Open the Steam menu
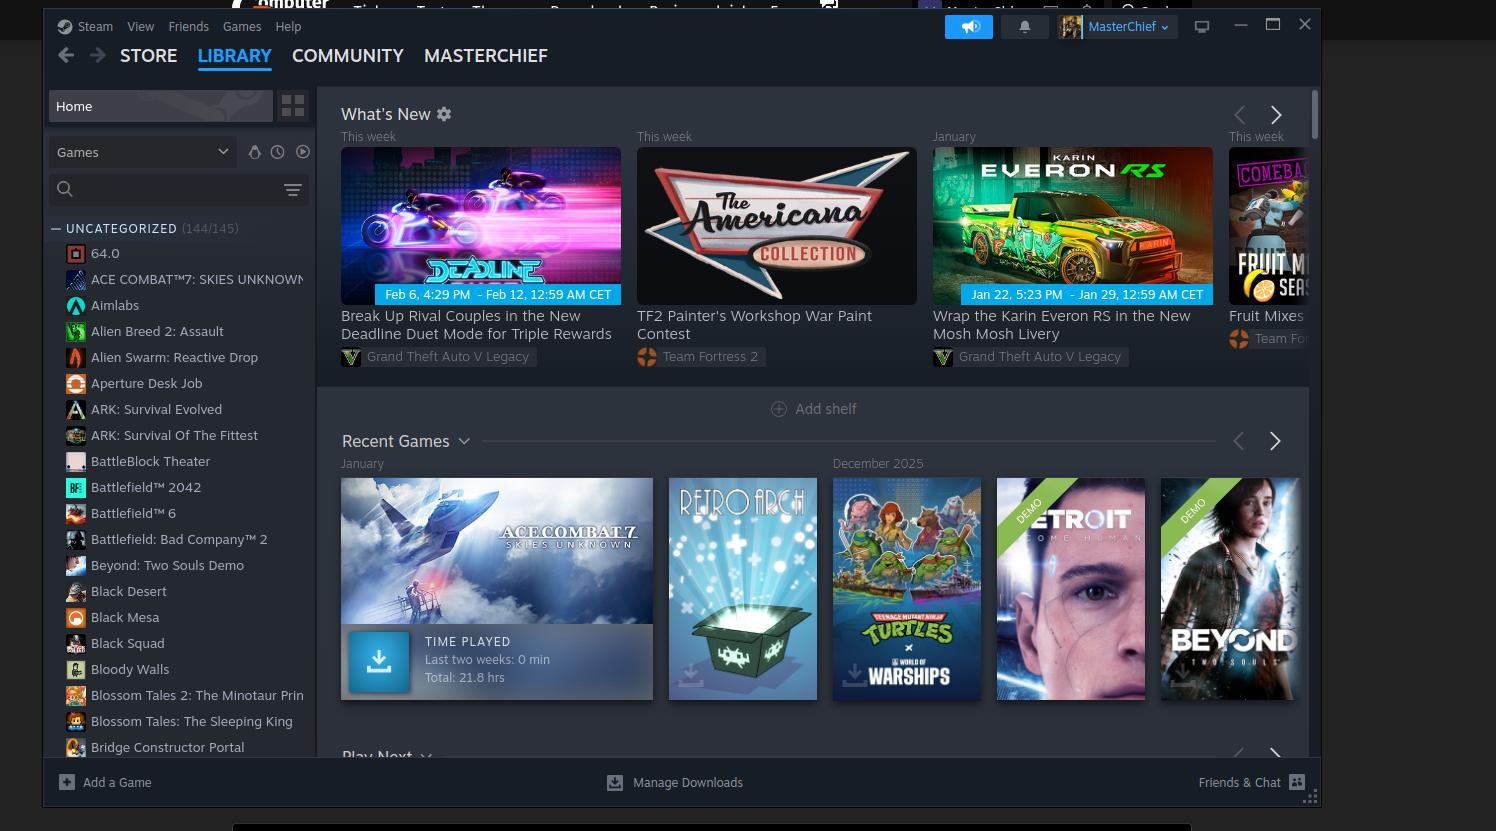1496x831 pixels. (95, 27)
